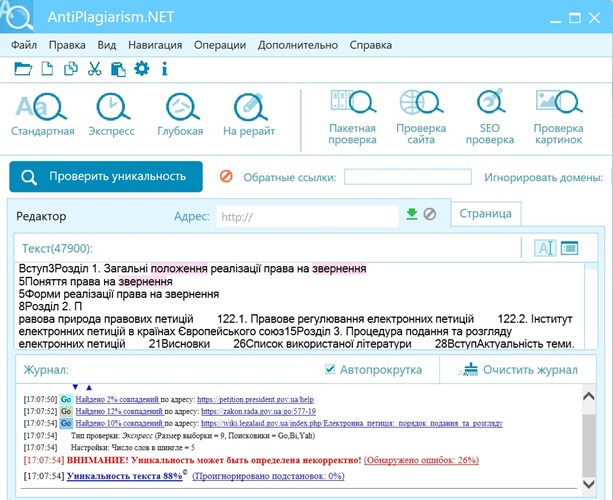Load the address with the green download arrow

click(412, 214)
